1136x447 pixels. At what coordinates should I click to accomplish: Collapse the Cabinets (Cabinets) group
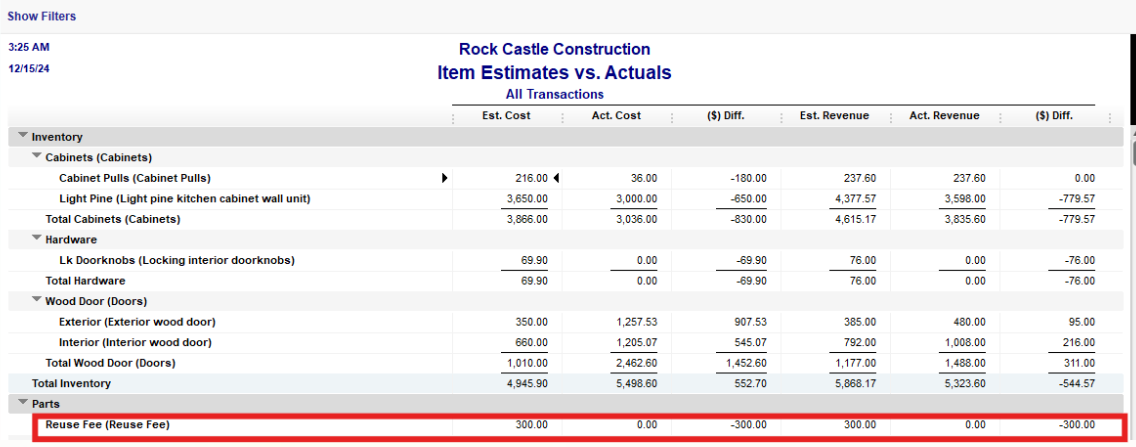click(x=37, y=157)
